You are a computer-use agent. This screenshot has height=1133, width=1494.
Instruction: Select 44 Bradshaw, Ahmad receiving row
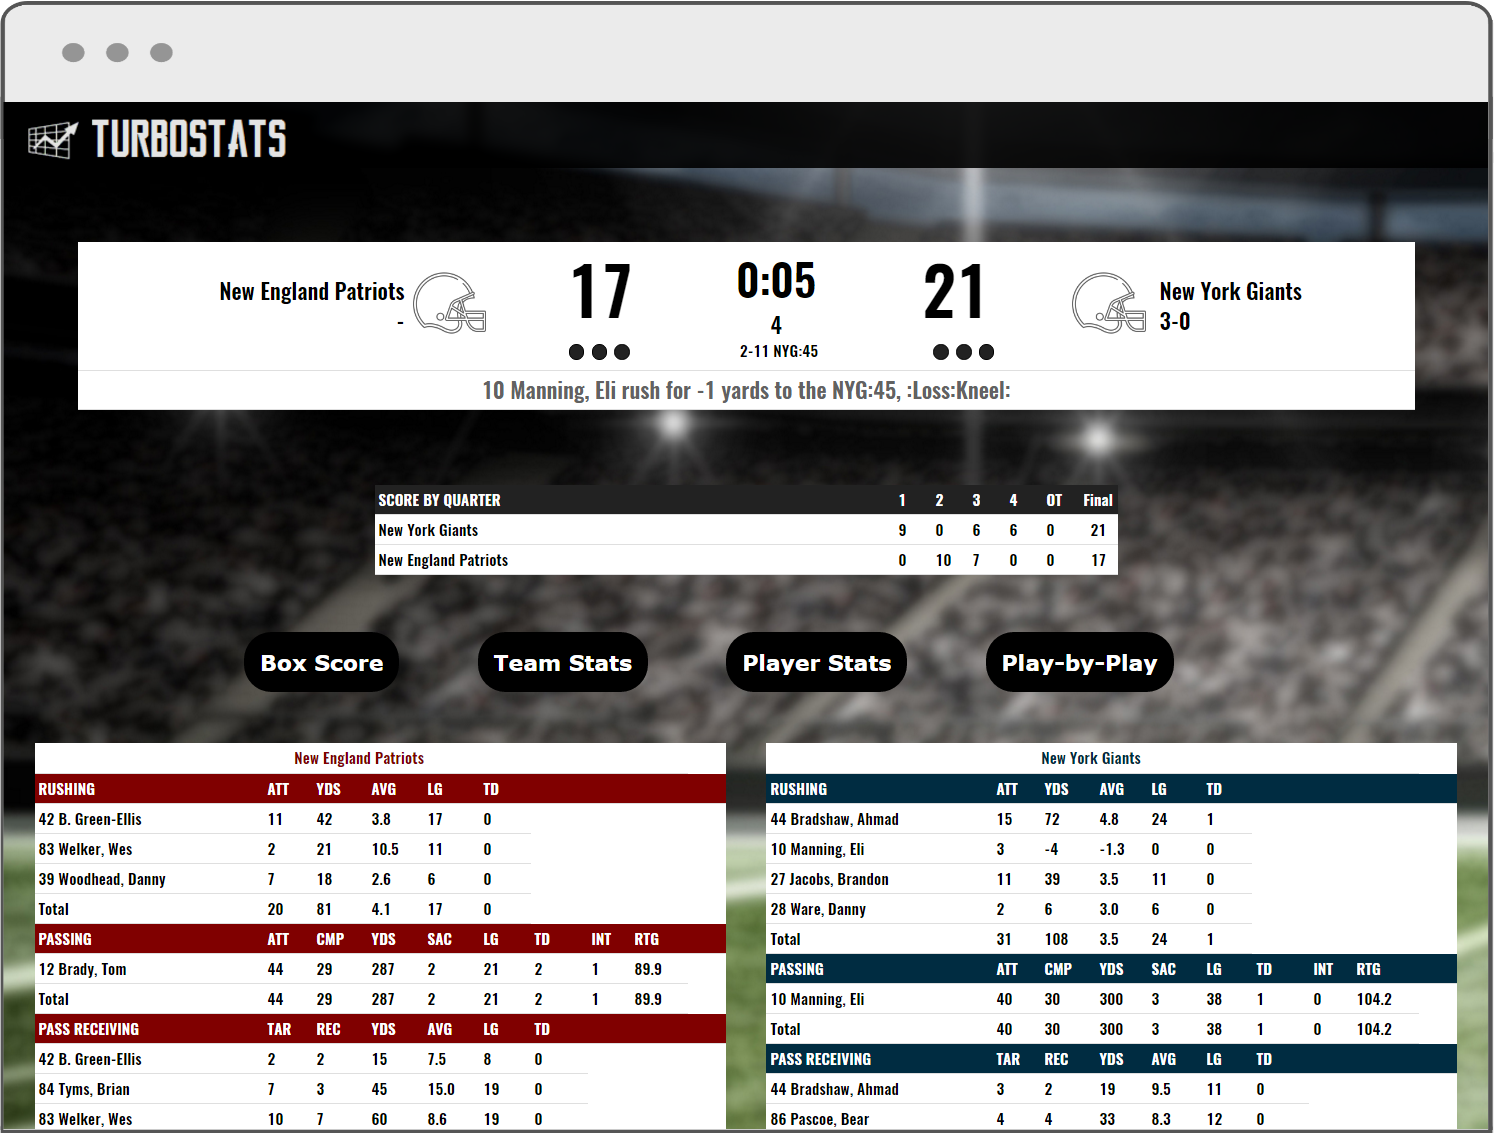click(x=1037, y=1089)
